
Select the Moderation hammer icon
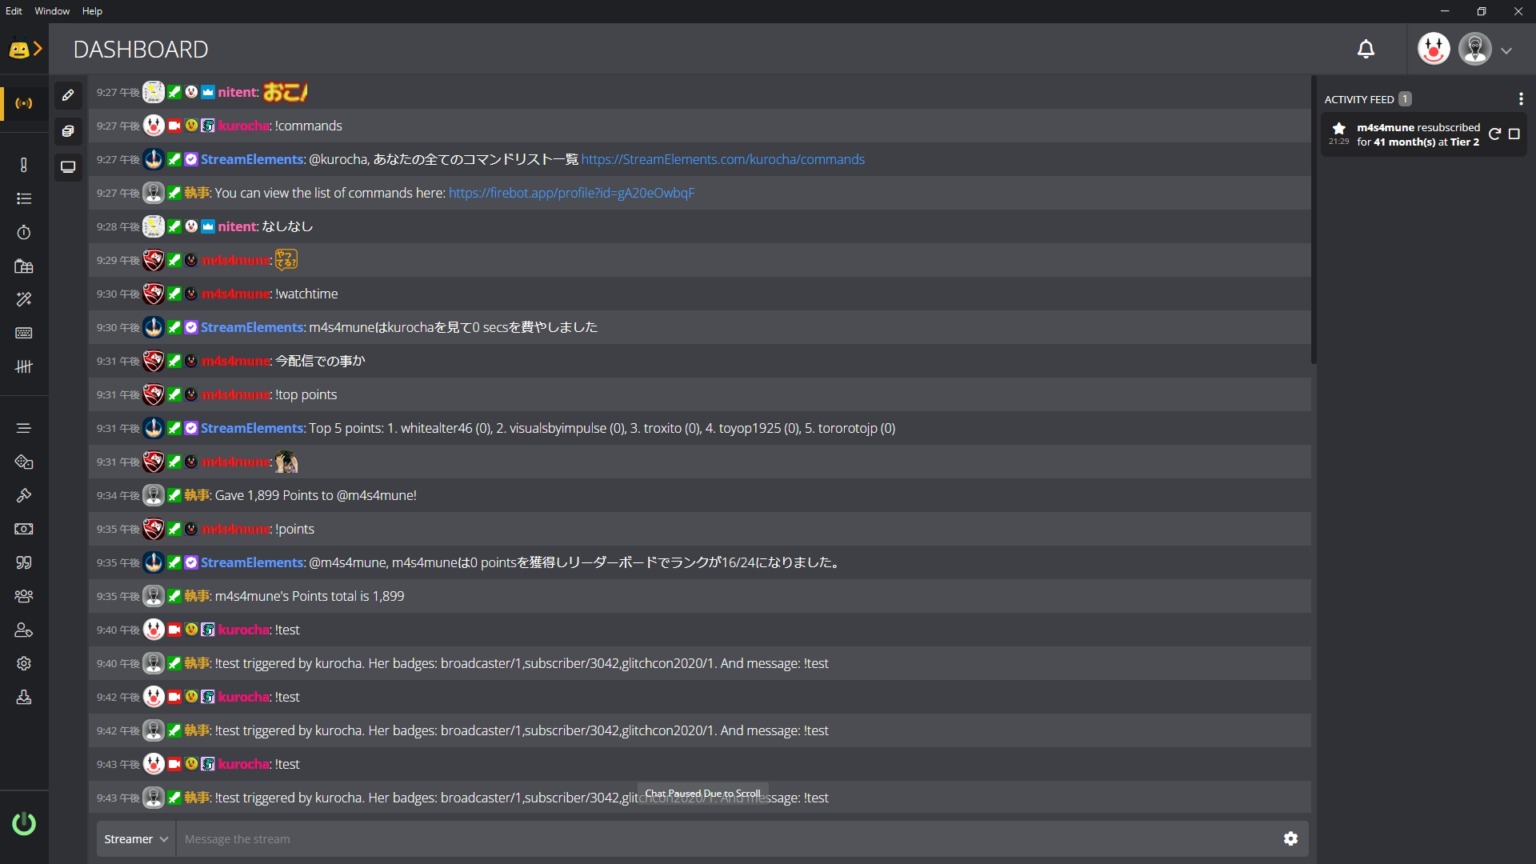(24, 495)
